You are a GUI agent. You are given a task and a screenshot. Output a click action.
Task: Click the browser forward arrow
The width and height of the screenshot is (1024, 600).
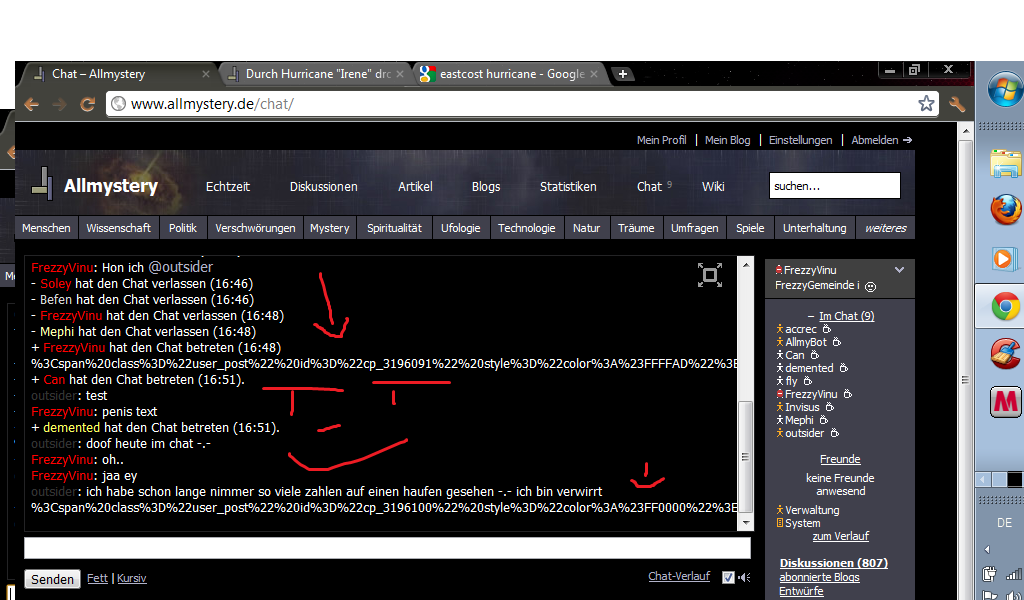click(x=59, y=104)
